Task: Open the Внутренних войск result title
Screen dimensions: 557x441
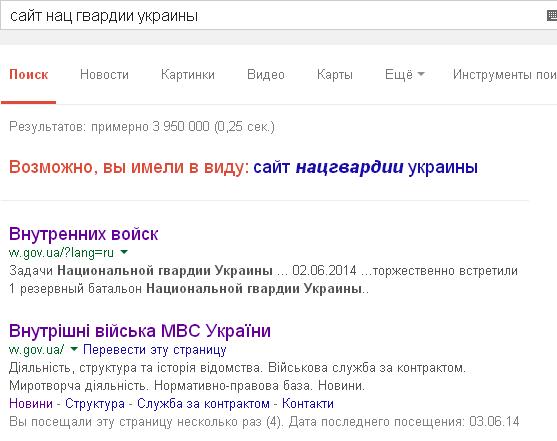Action: coord(83,234)
